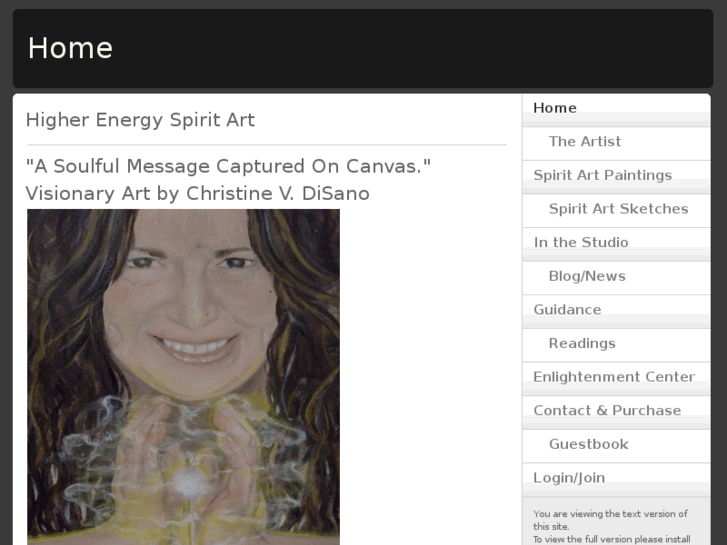Click Visionary Art by Christine DiSano text
The image size is (727, 545).
197,193
